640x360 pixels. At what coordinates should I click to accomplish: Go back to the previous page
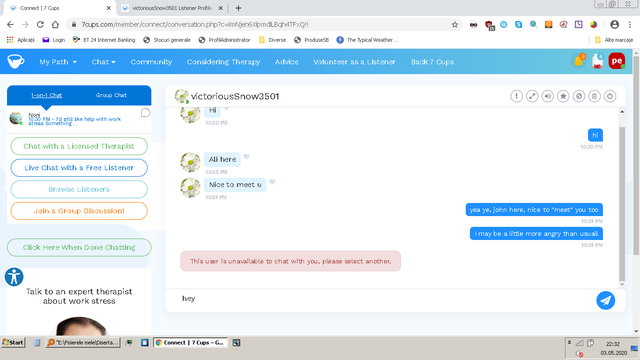tap(10, 24)
